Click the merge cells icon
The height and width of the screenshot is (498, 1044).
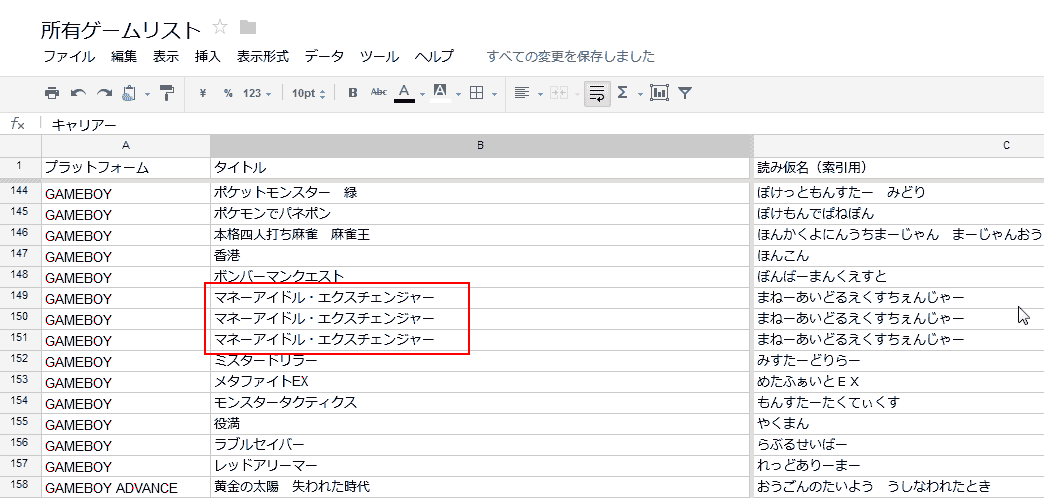click(558, 94)
